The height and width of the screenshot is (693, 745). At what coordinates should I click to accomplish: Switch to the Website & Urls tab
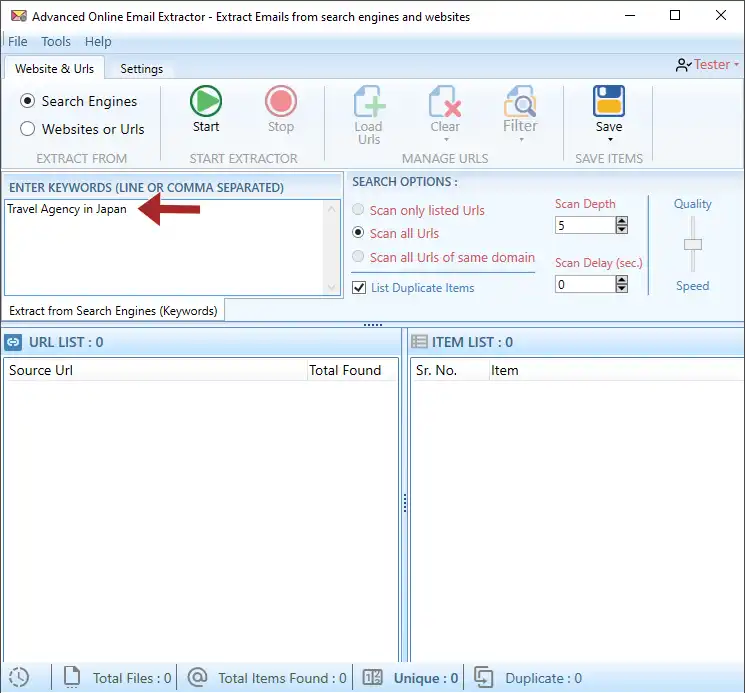[54, 69]
